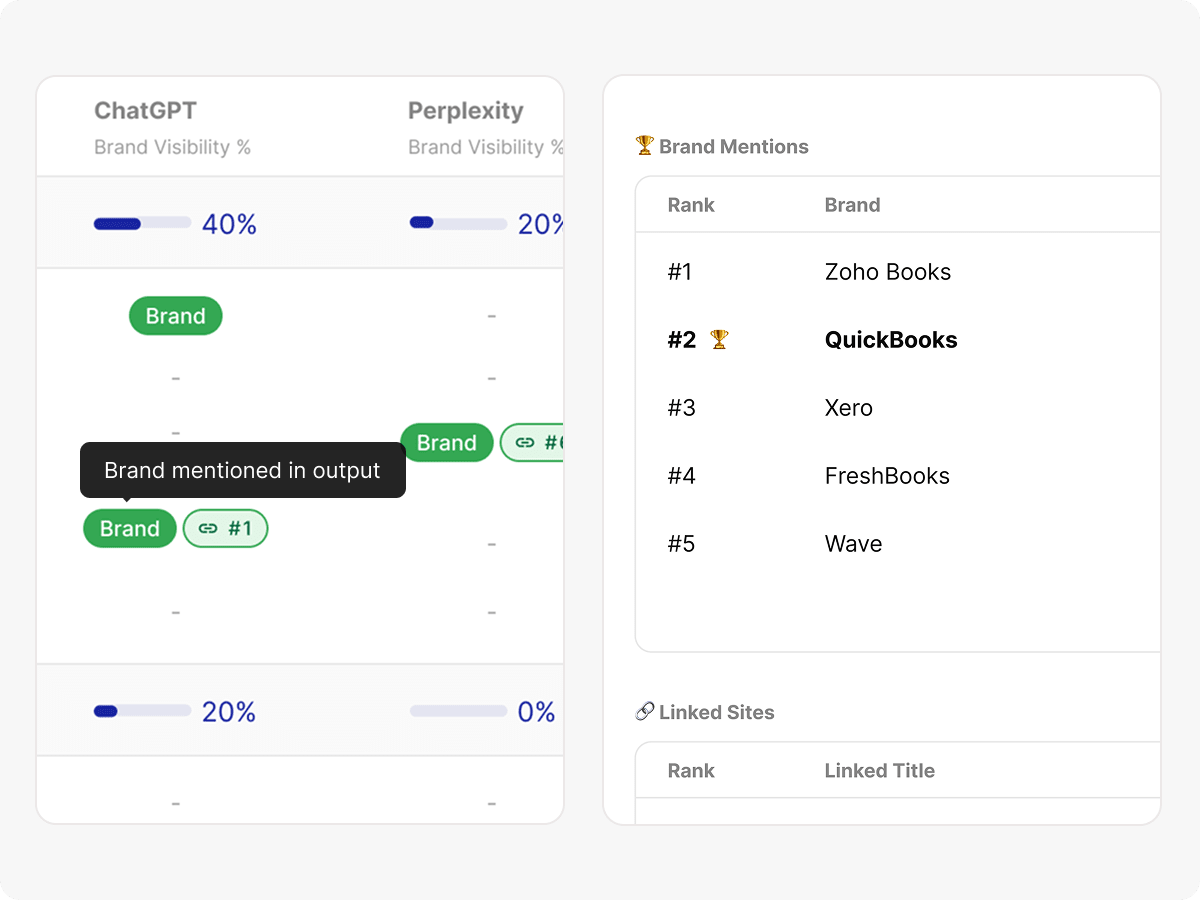Click the Linked Title column header
This screenshot has height=900, width=1200.
pyautogui.click(x=879, y=770)
